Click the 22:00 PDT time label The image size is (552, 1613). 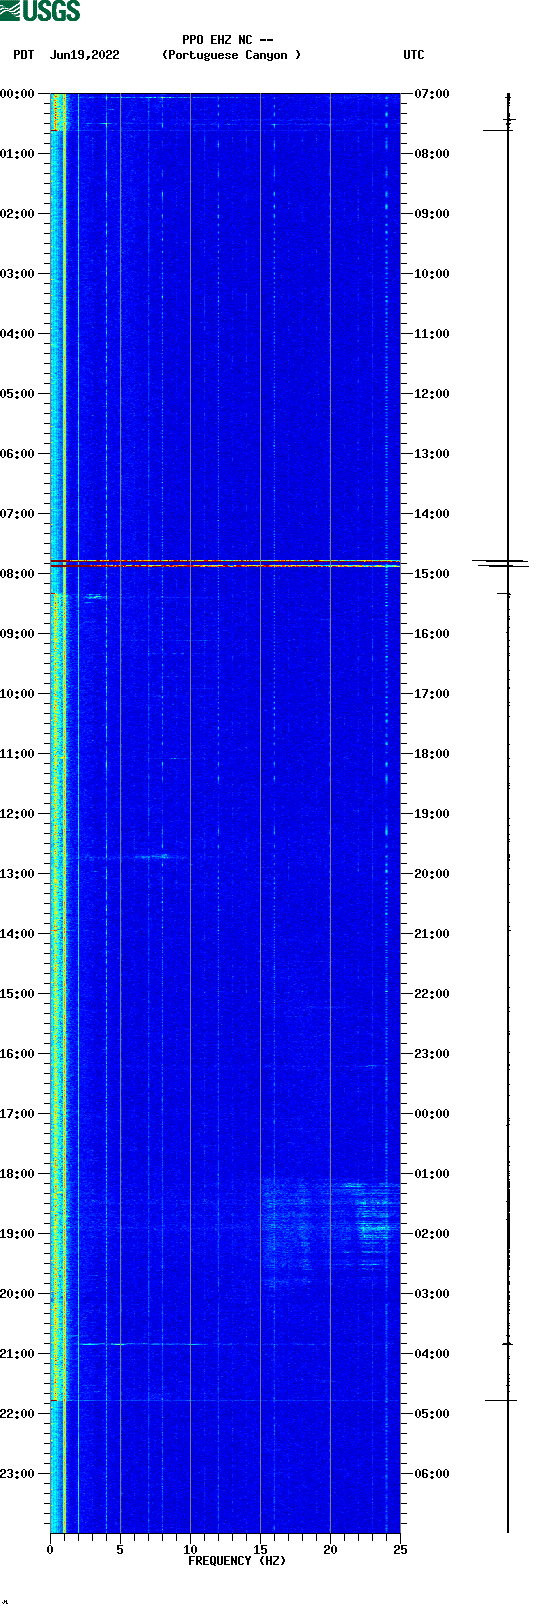pos(17,1413)
